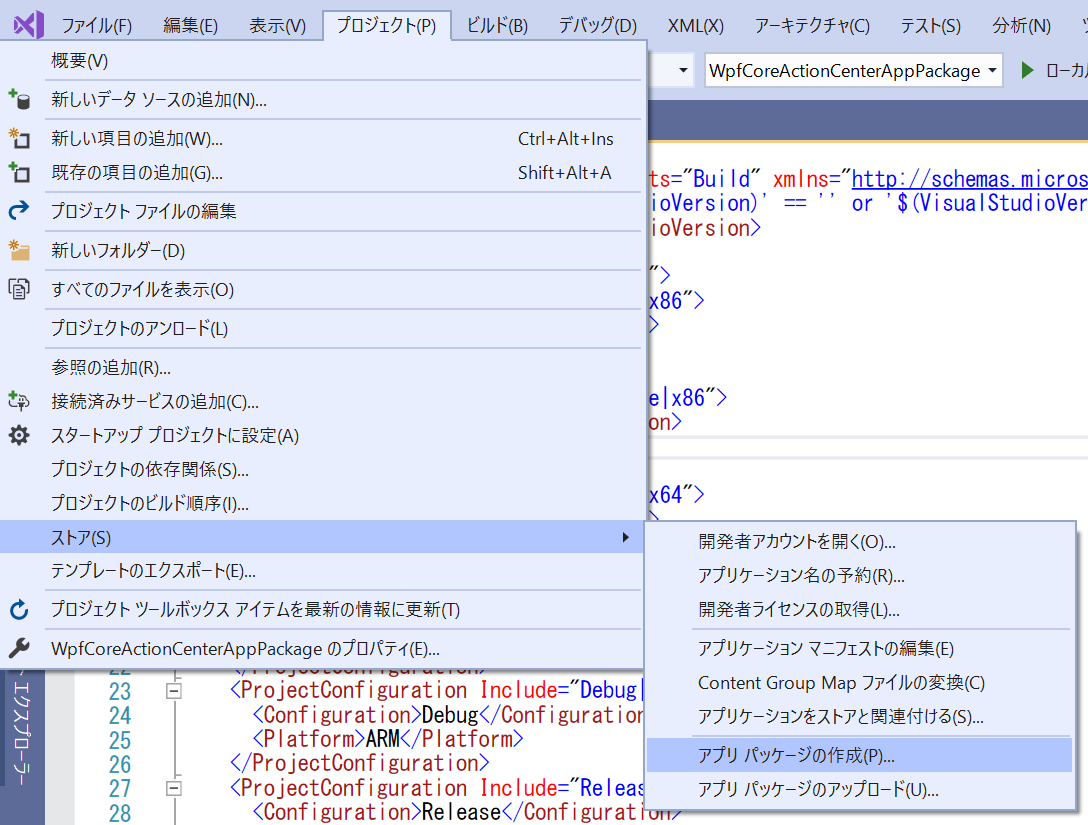Open the ビルド(B) menu

tap(496, 25)
